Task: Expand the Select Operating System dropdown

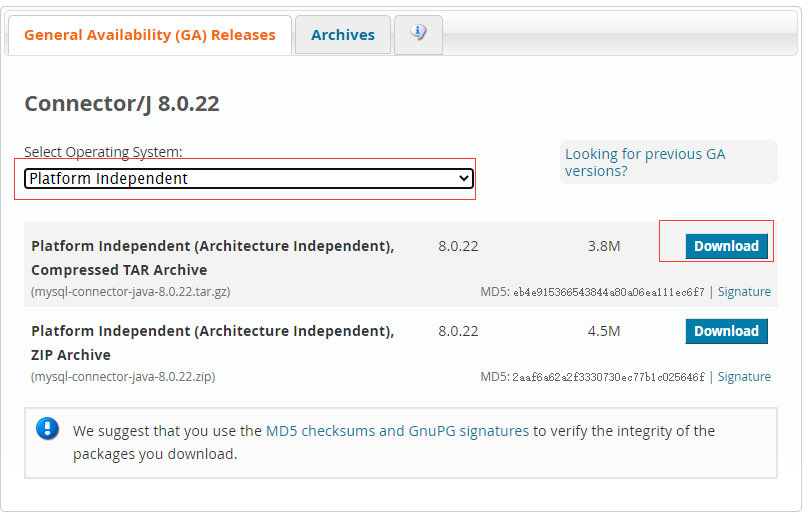Action: (x=249, y=179)
